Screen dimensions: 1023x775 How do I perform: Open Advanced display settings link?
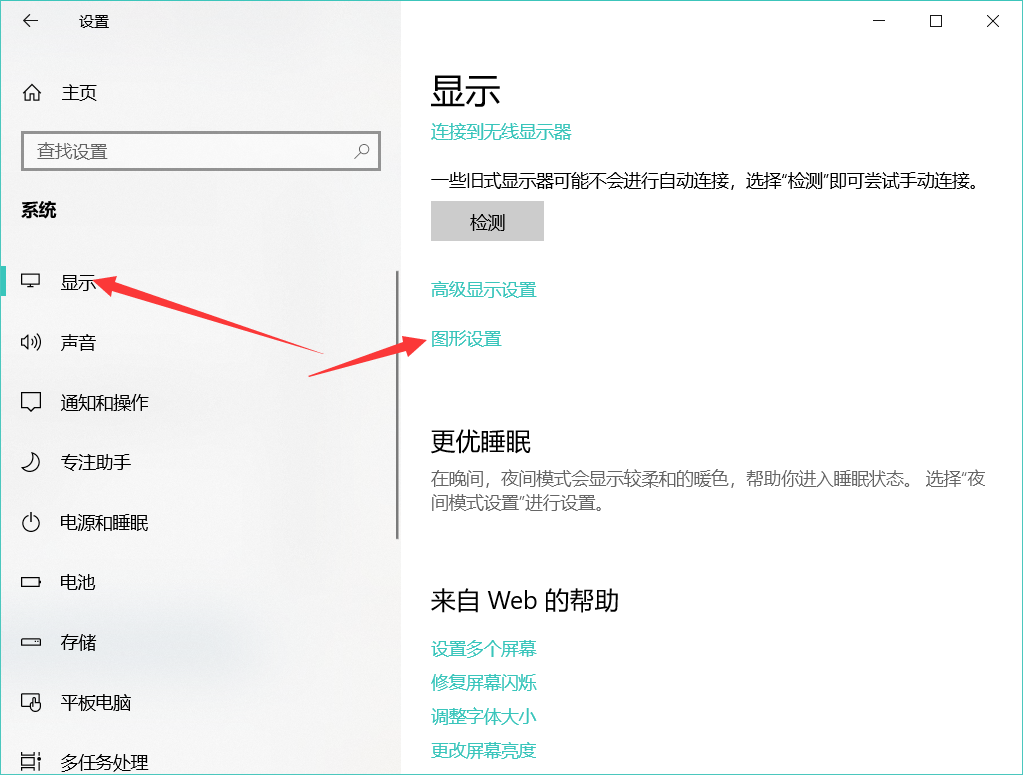[483, 290]
